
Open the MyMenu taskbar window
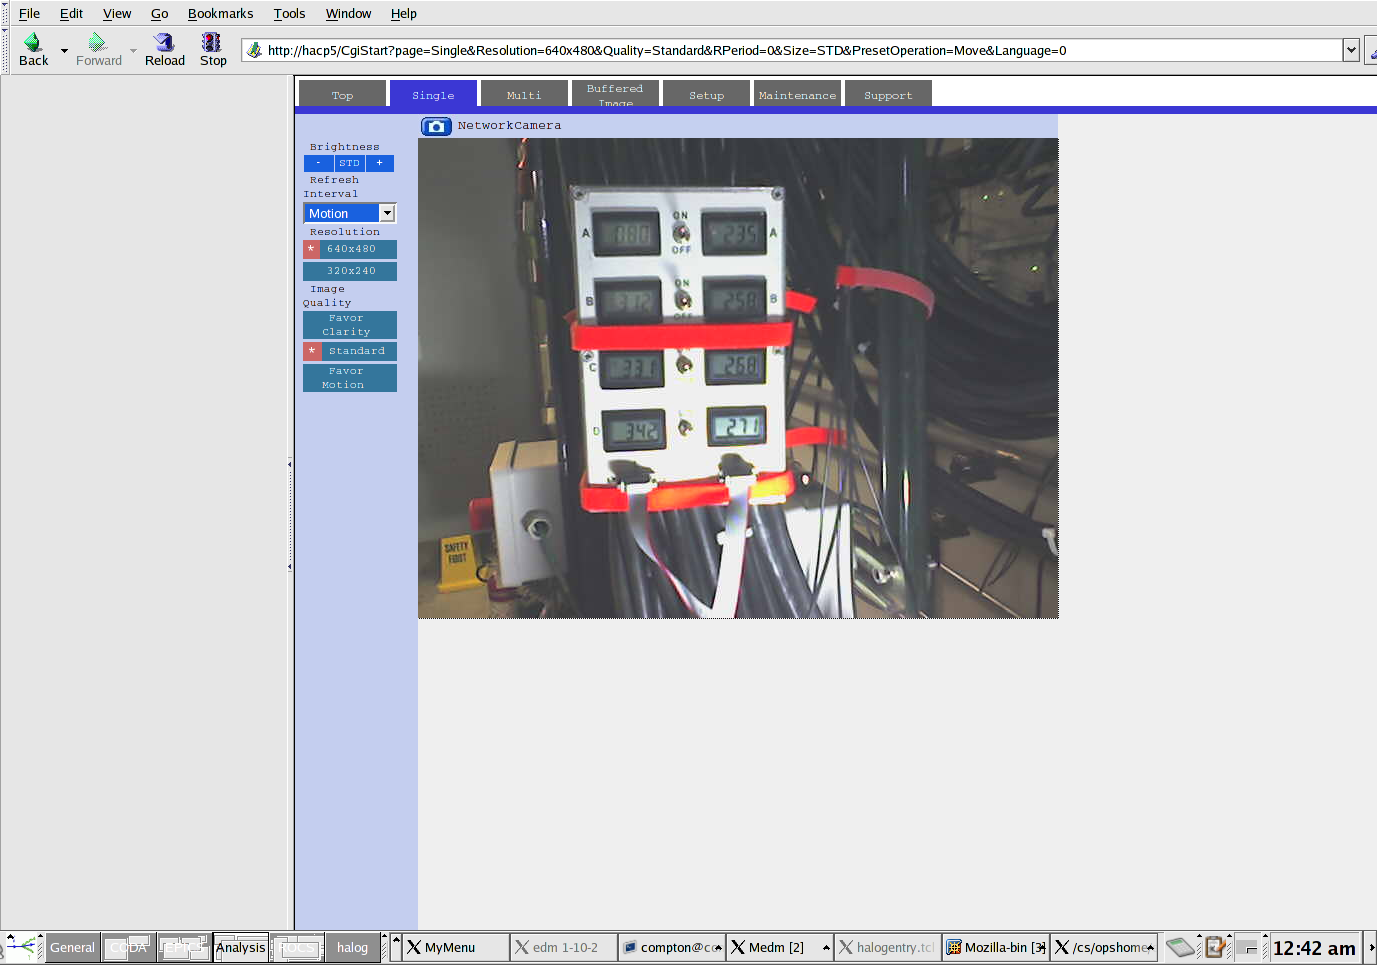tap(455, 947)
